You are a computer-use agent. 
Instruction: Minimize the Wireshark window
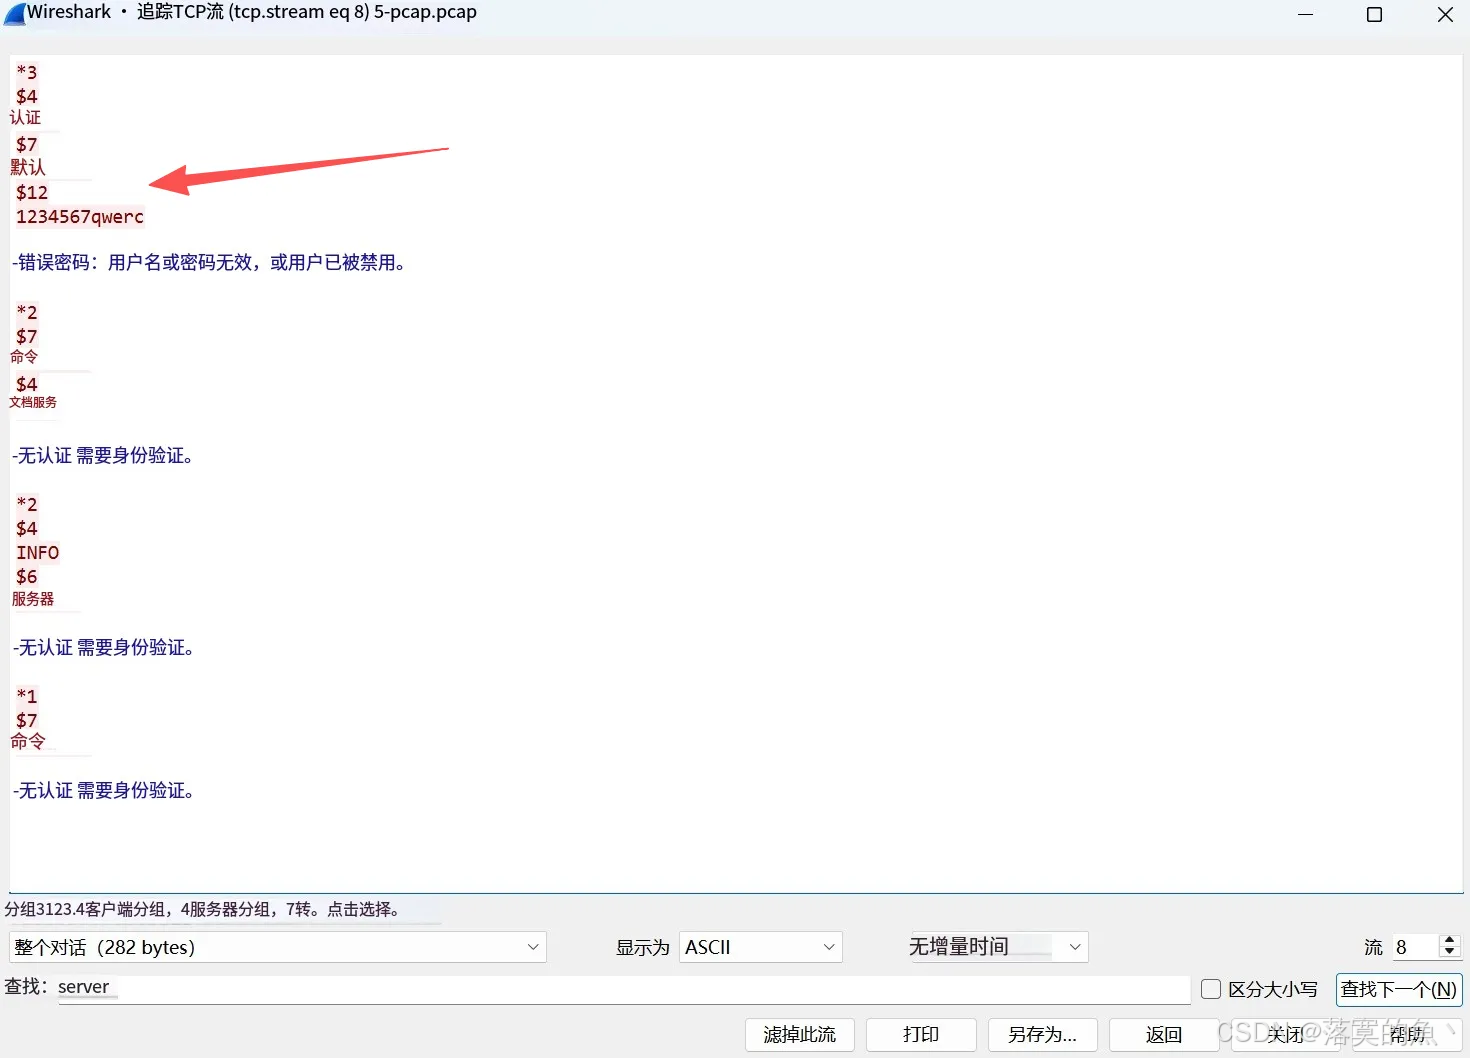[x=1305, y=14]
